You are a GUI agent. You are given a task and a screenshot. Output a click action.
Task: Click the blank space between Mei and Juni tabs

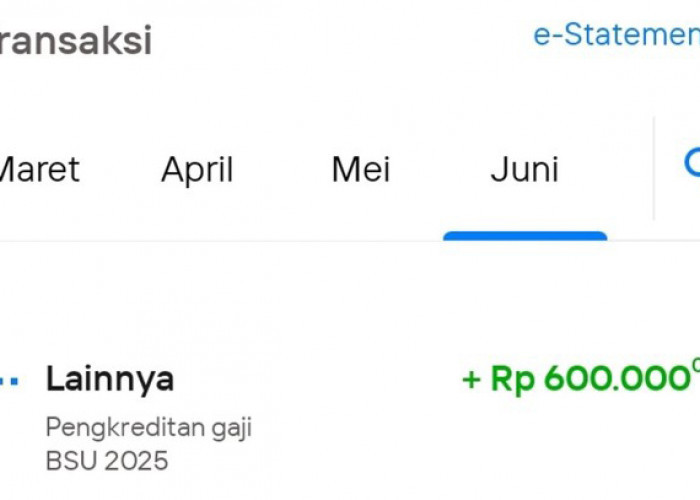point(440,169)
